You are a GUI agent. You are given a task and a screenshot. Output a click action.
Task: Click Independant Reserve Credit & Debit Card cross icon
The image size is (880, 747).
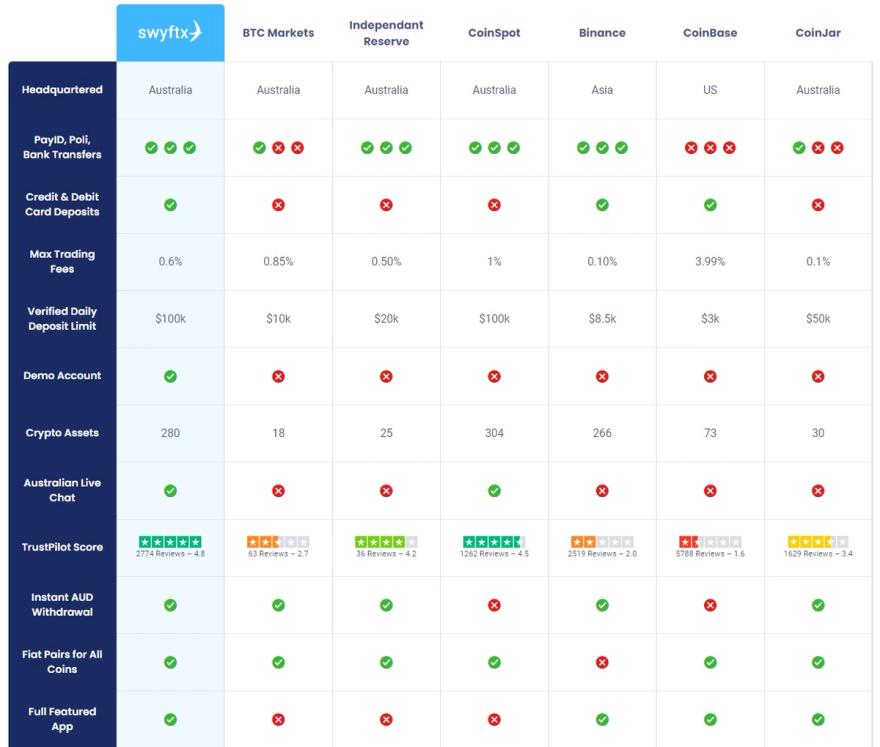[x=386, y=205]
